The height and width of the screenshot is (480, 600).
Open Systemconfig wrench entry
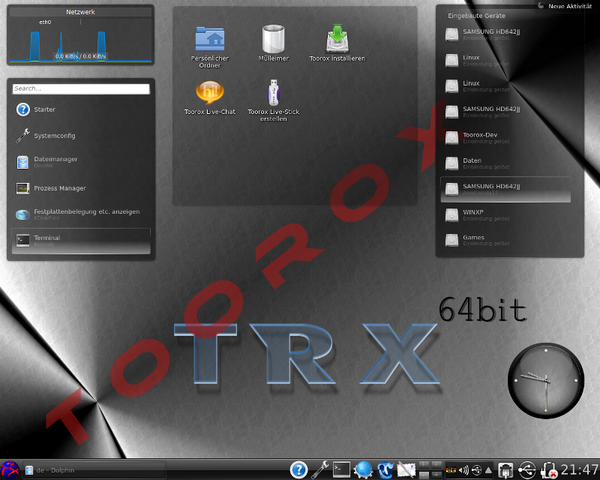(81, 136)
